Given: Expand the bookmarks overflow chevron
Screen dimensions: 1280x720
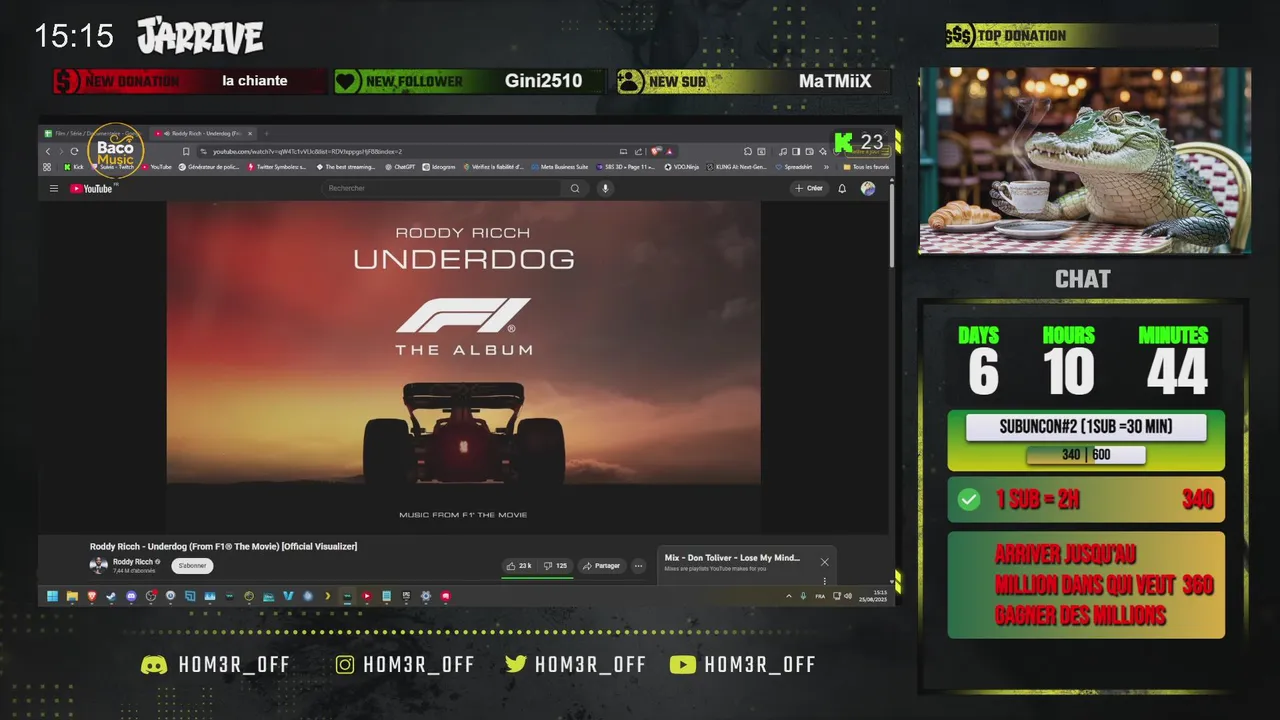Looking at the screenshot, I should [x=826, y=167].
